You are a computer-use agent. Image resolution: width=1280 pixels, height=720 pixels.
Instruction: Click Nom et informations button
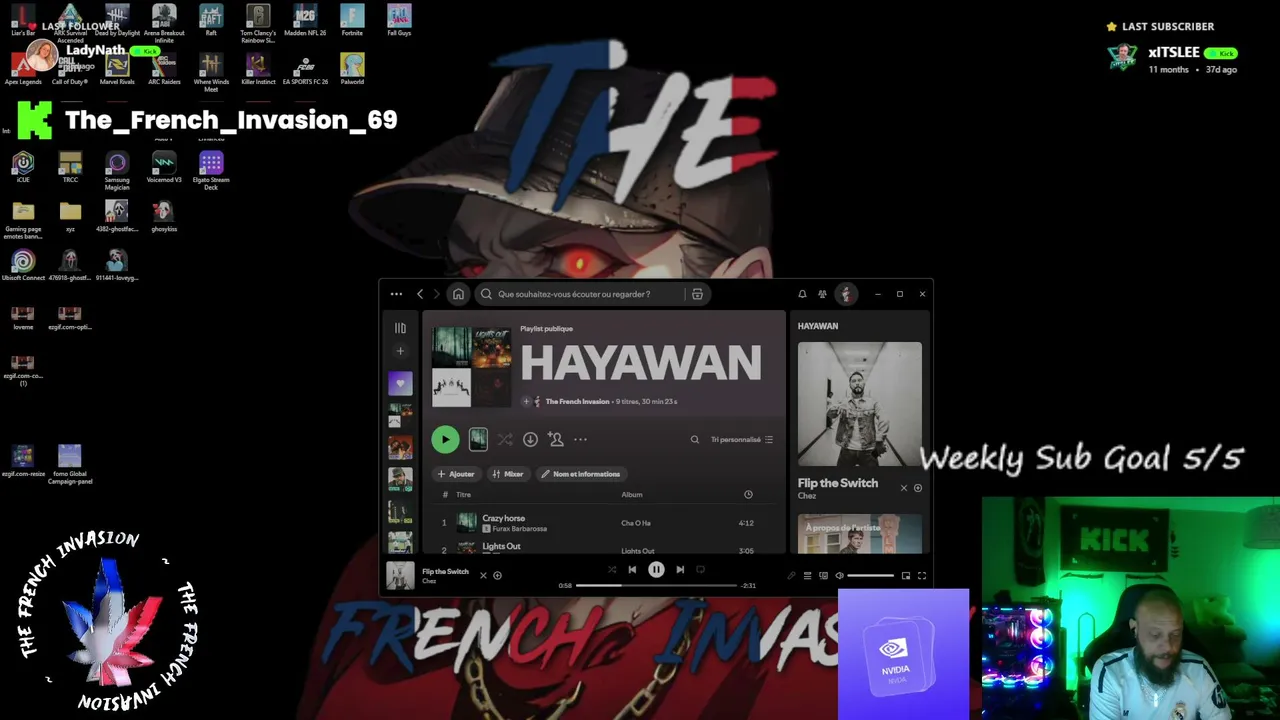coord(581,474)
